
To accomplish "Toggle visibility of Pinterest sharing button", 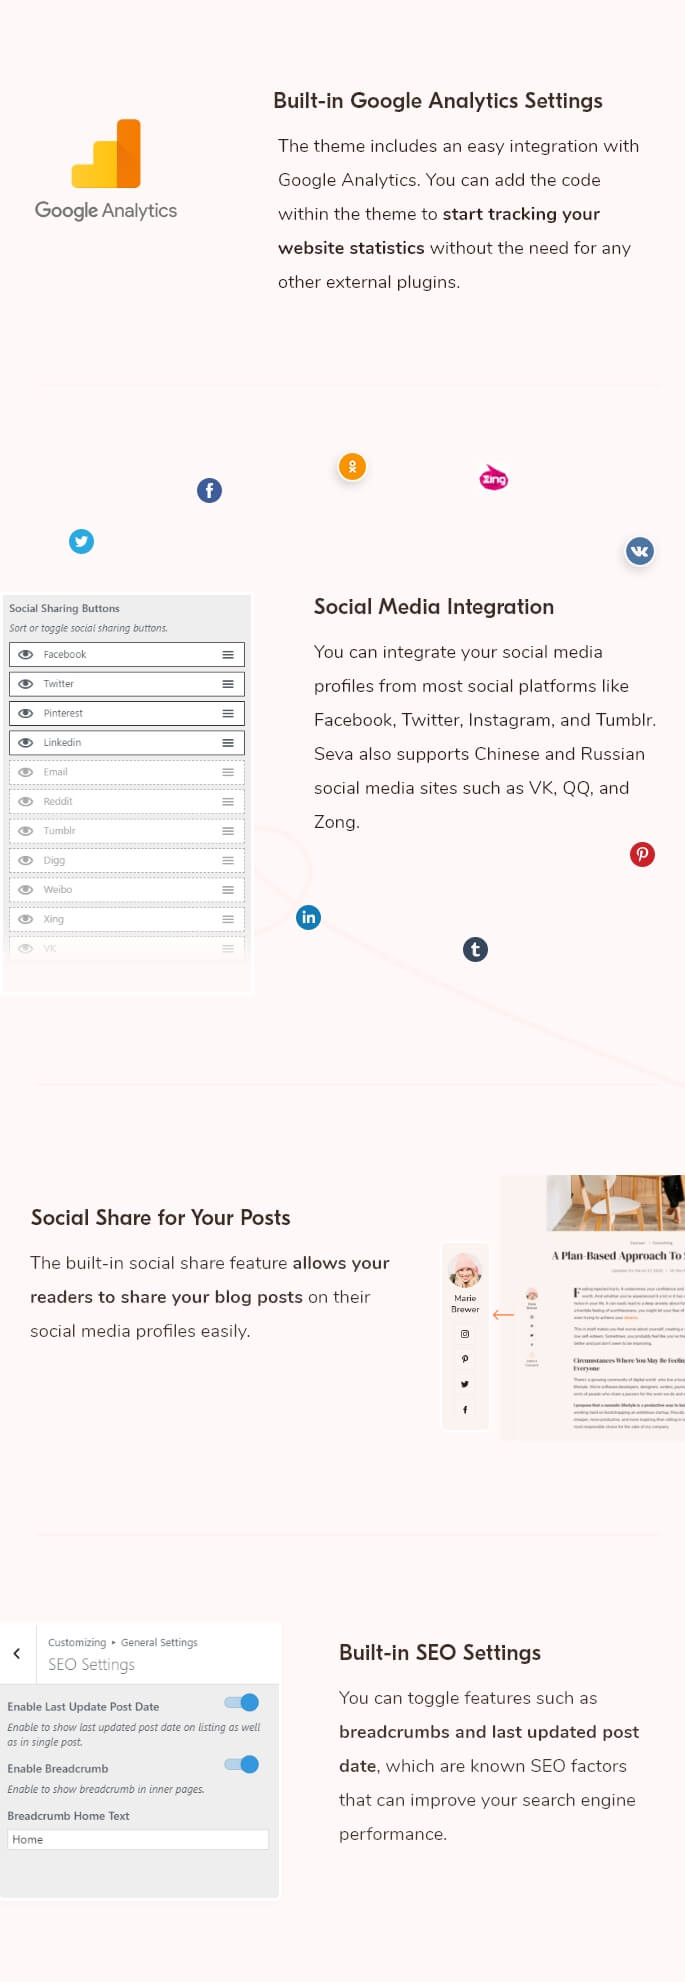I will click(26, 713).
